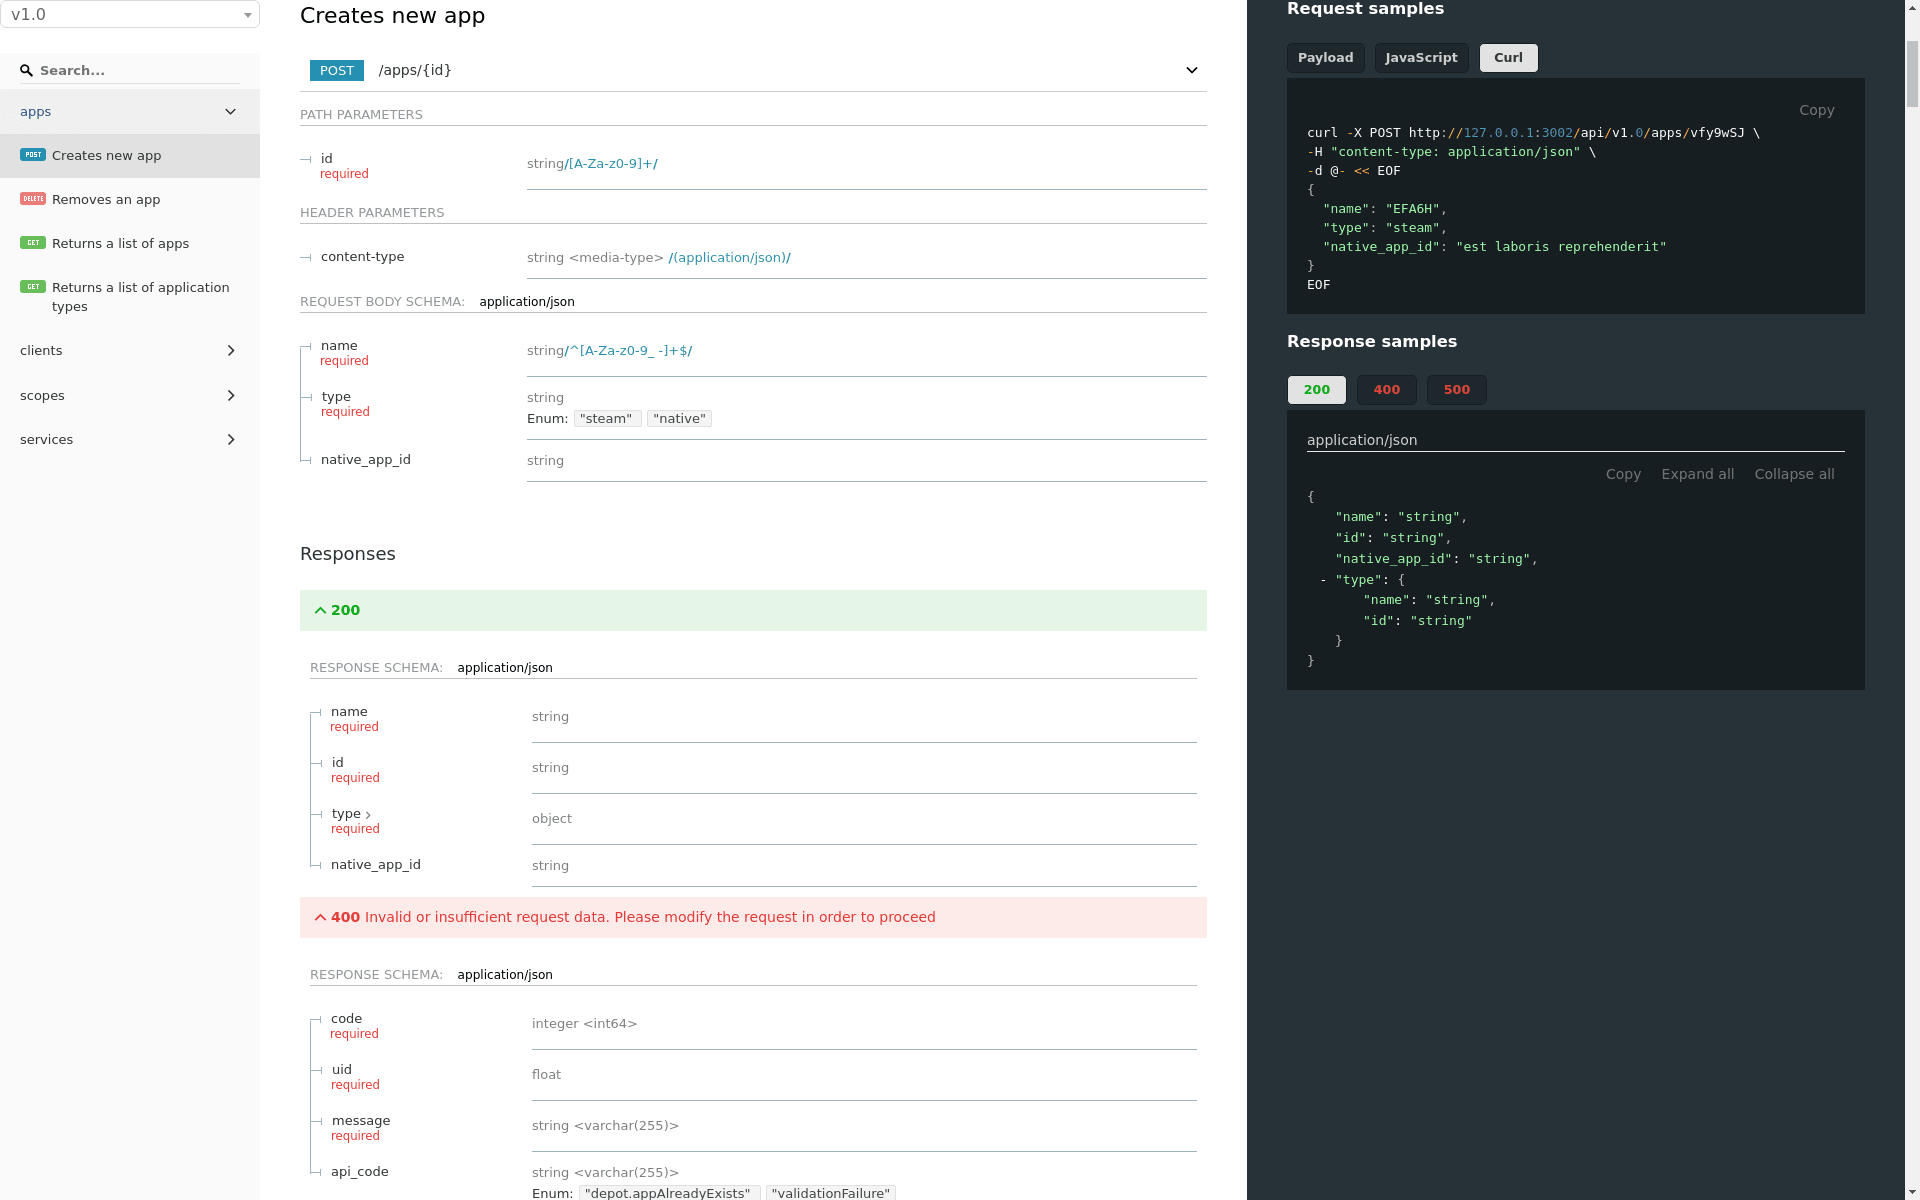Image resolution: width=1920 pixels, height=1200 pixels.
Task: Click the Collapse all link in Response samples
Action: pyautogui.click(x=1794, y=474)
